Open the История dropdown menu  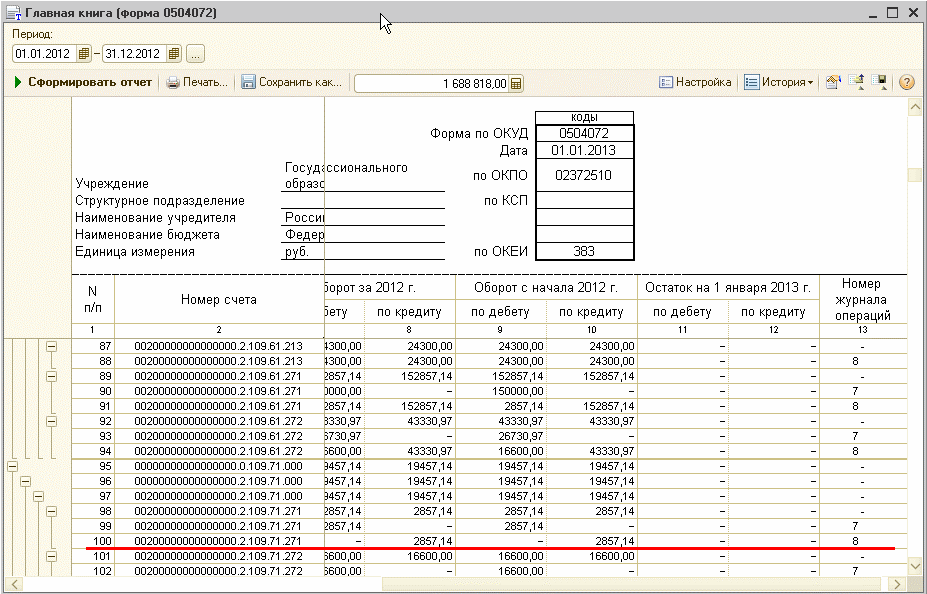779,82
